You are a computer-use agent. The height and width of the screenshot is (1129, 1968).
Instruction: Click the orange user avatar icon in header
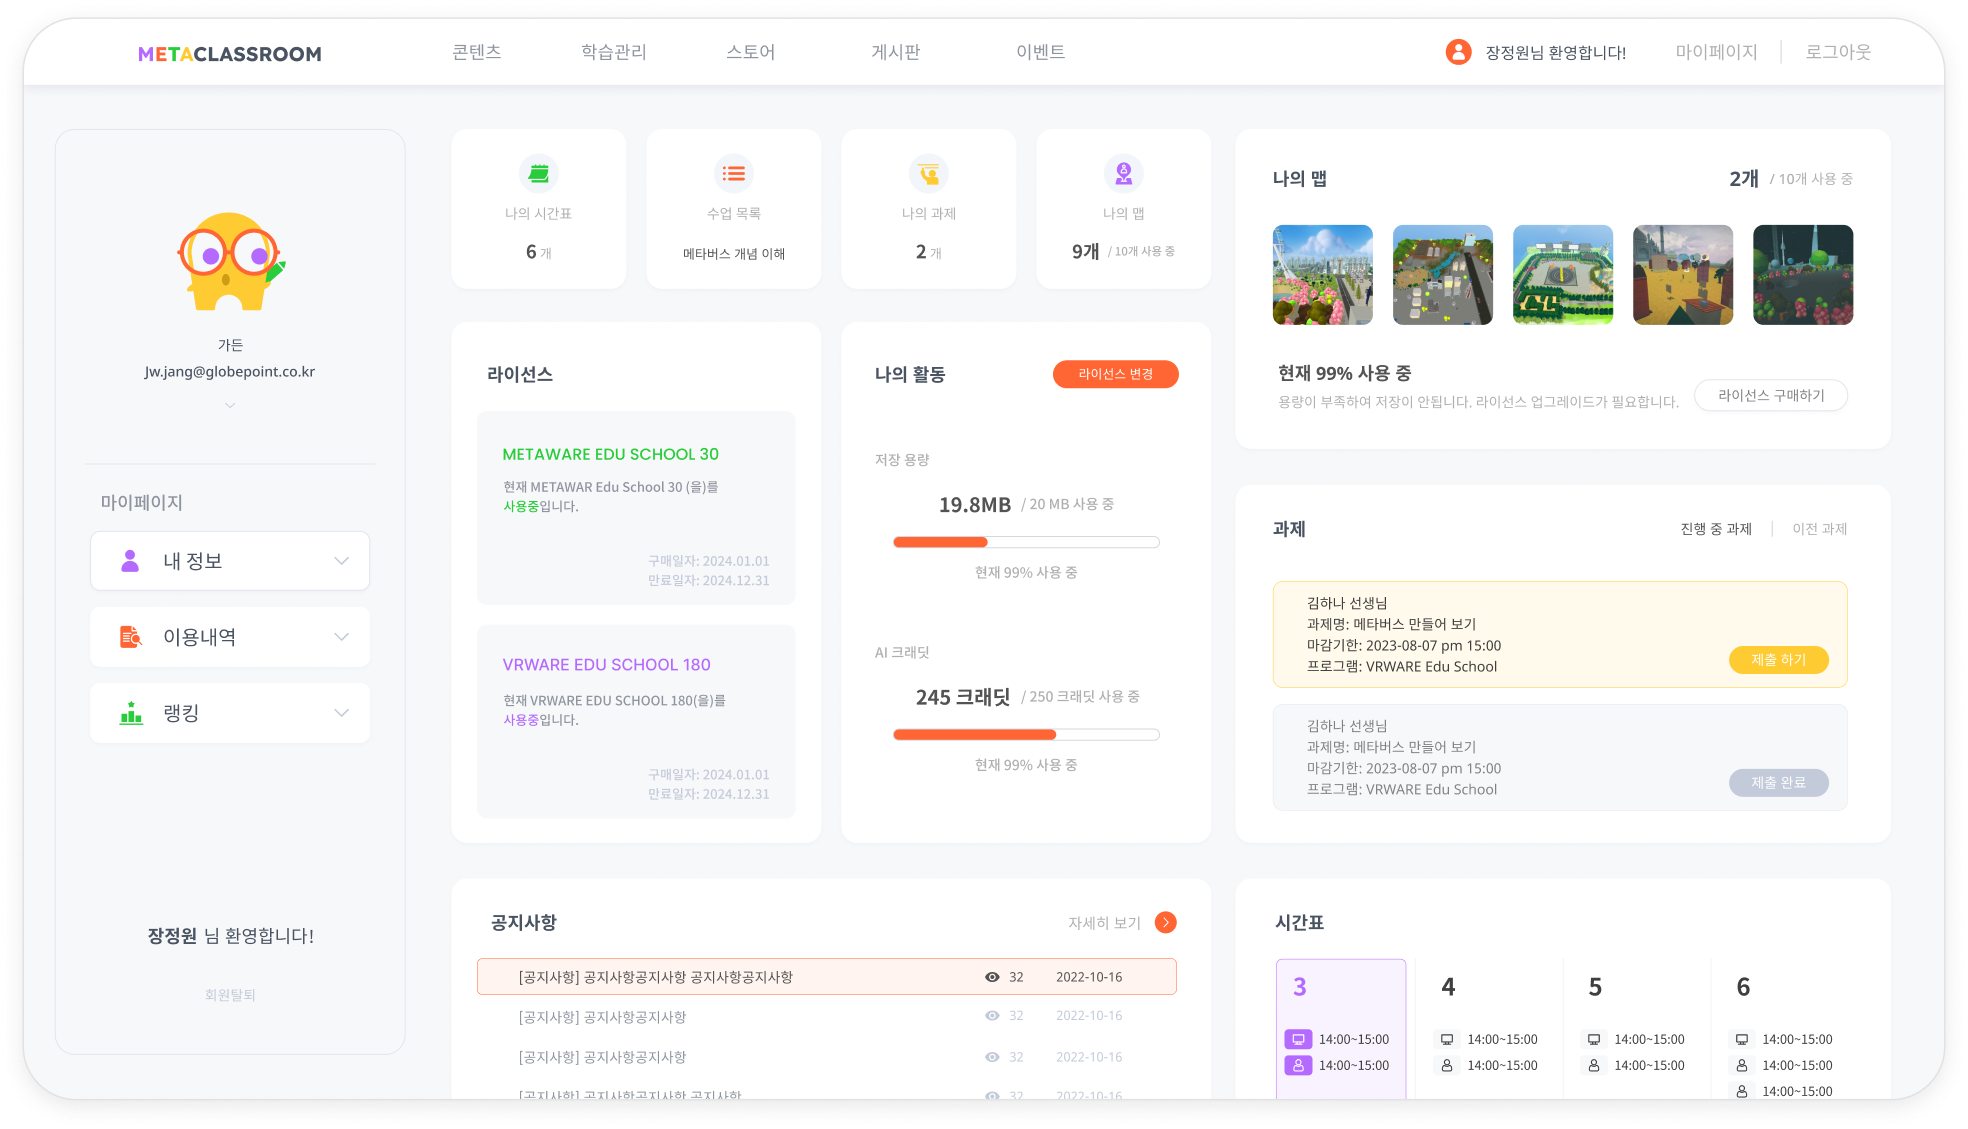point(1458,52)
